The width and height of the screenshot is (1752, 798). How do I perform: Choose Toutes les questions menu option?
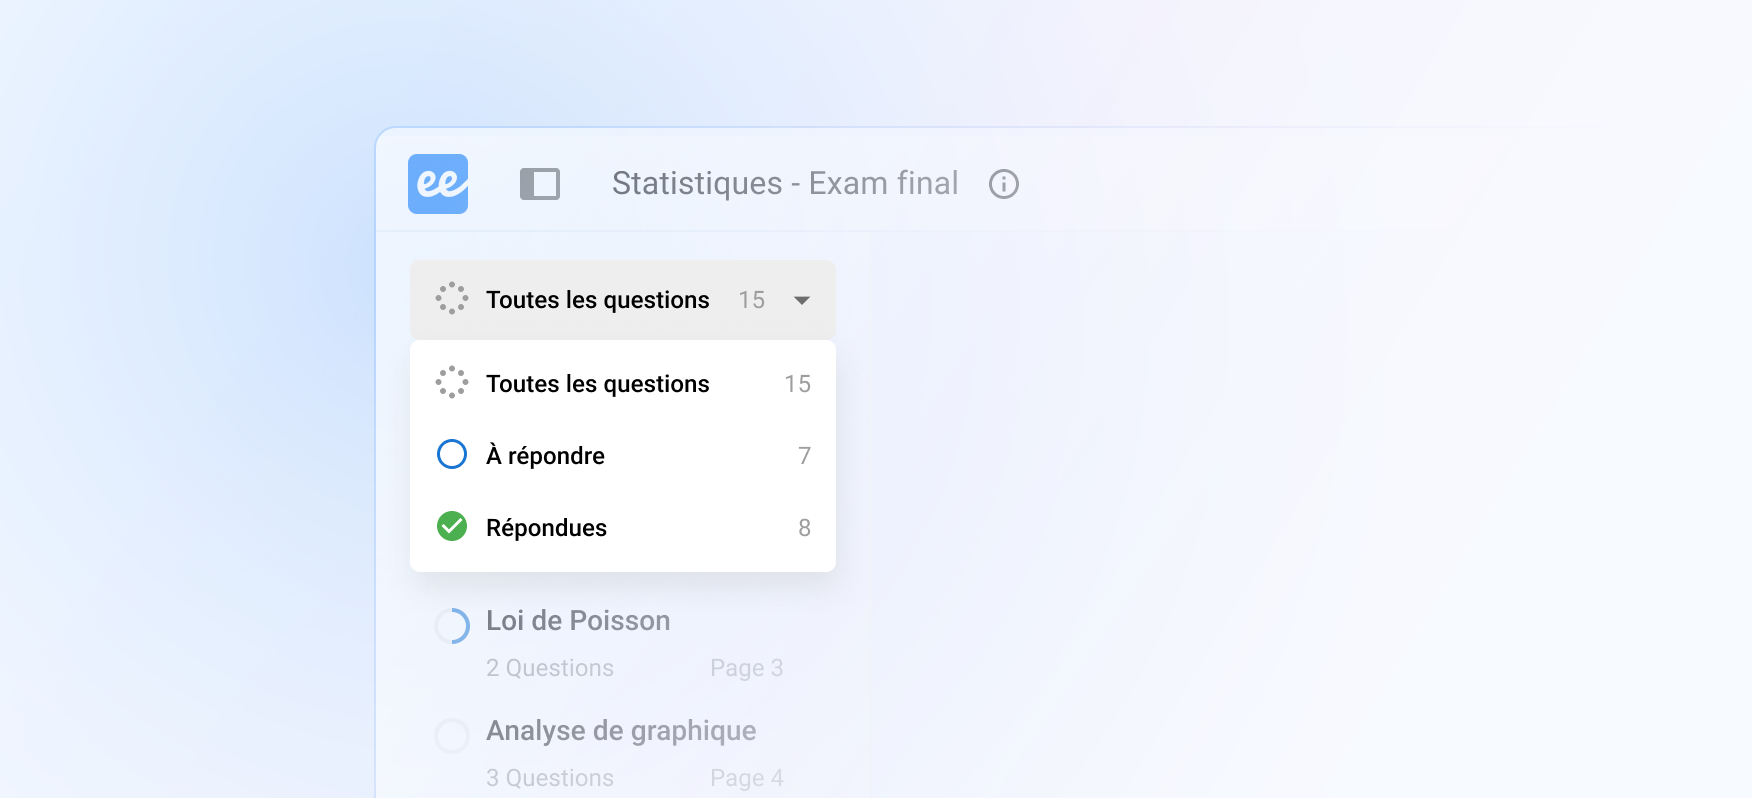[x=597, y=384]
